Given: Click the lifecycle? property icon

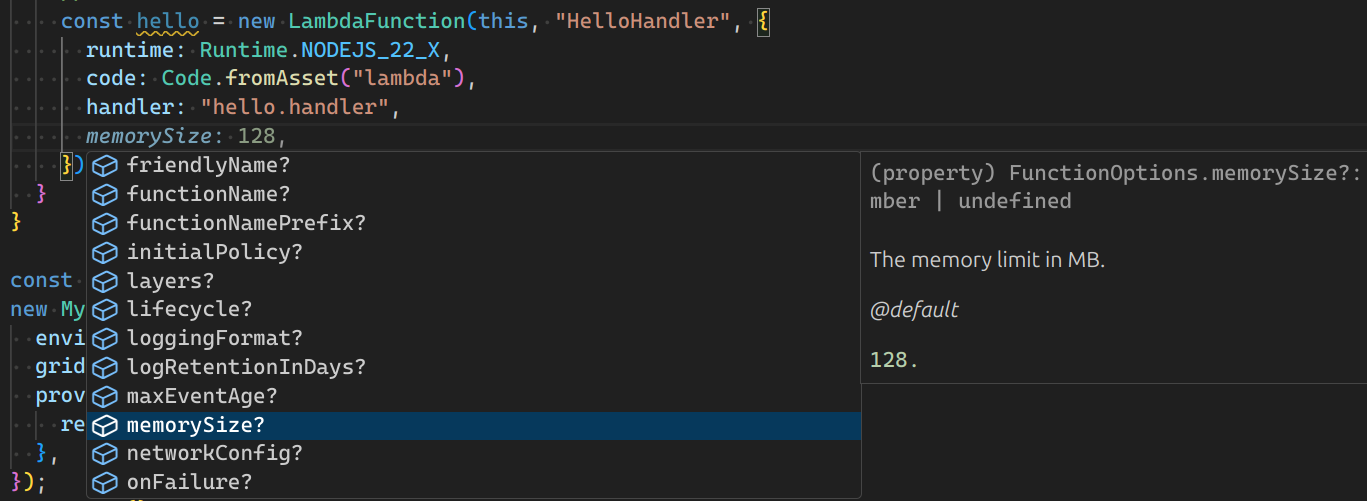Looking at the screenshot, I should pos(105,309).
